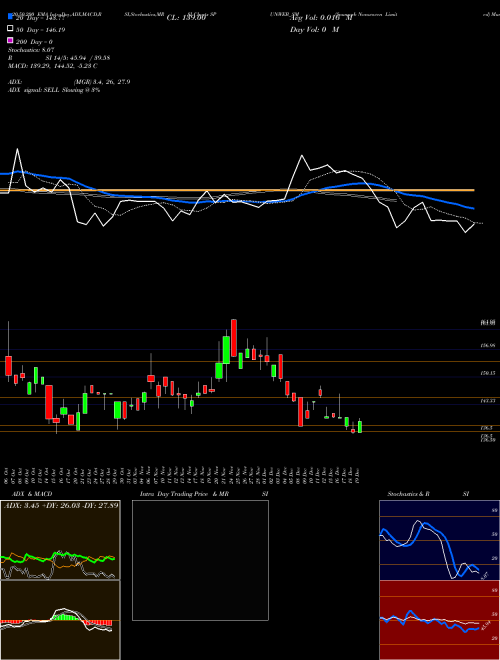Click the 'CL: 139.00' close price label
The width and height of the screenshot is (500, 660).
point(186,18)
